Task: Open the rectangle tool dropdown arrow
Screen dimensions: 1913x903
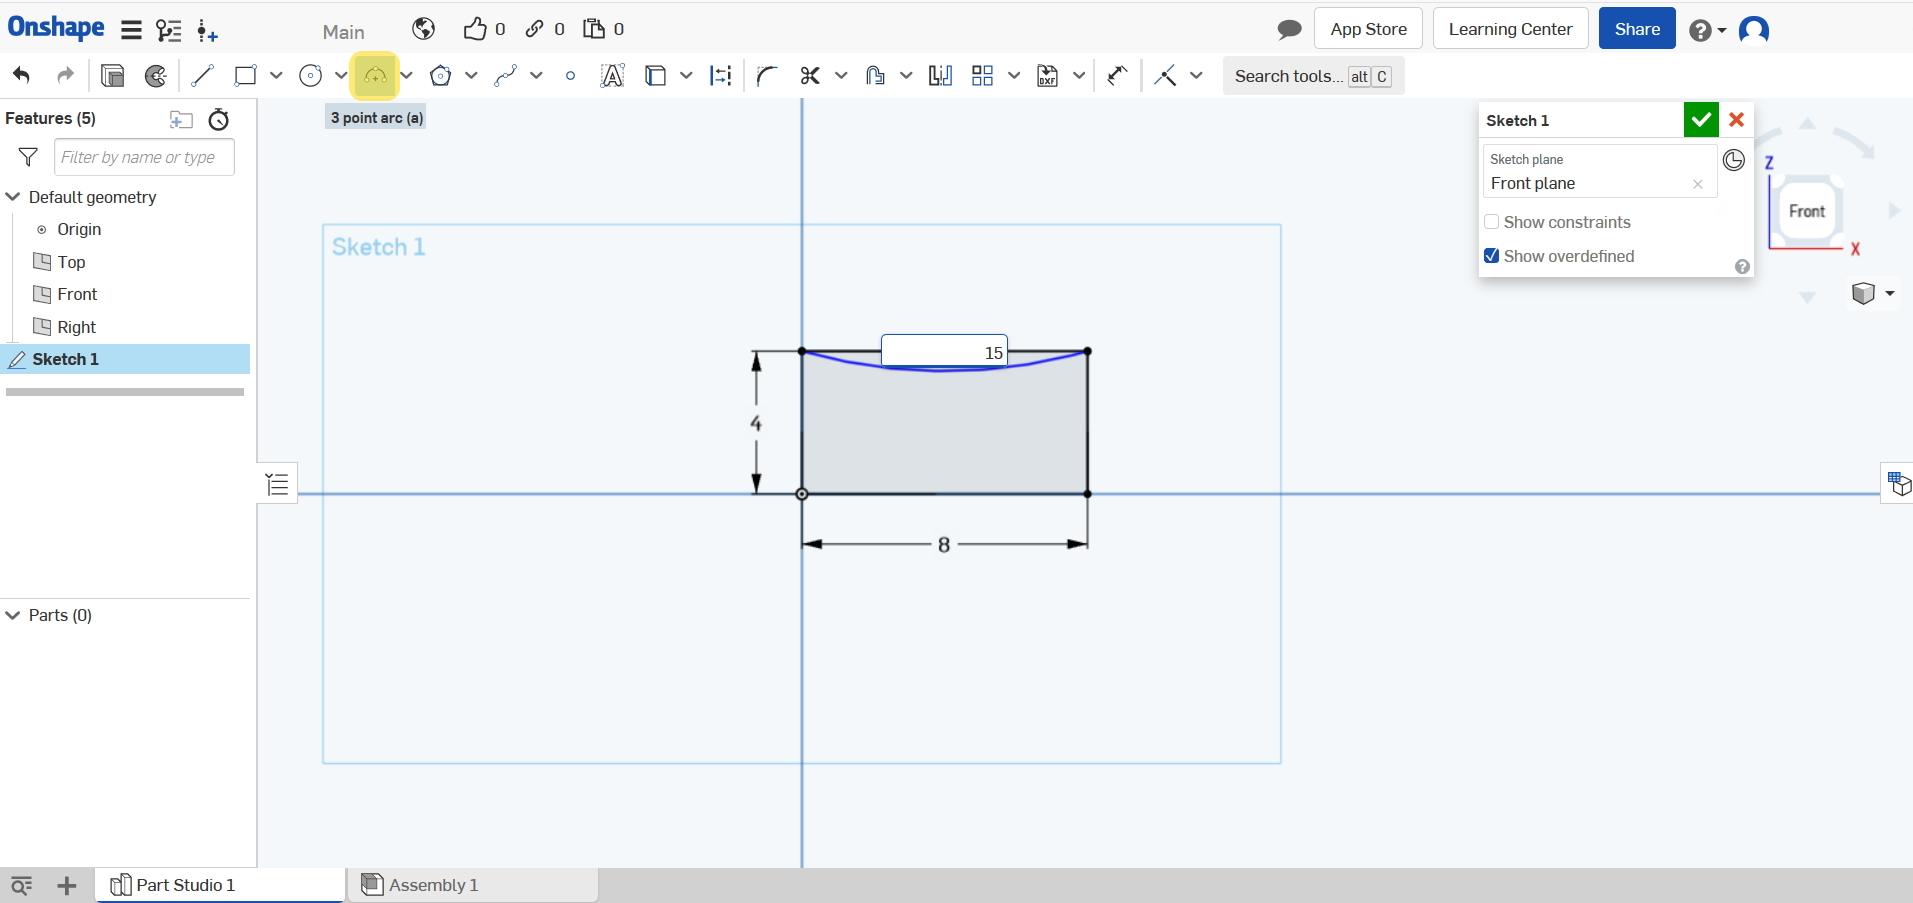Action: coord(276,76)
